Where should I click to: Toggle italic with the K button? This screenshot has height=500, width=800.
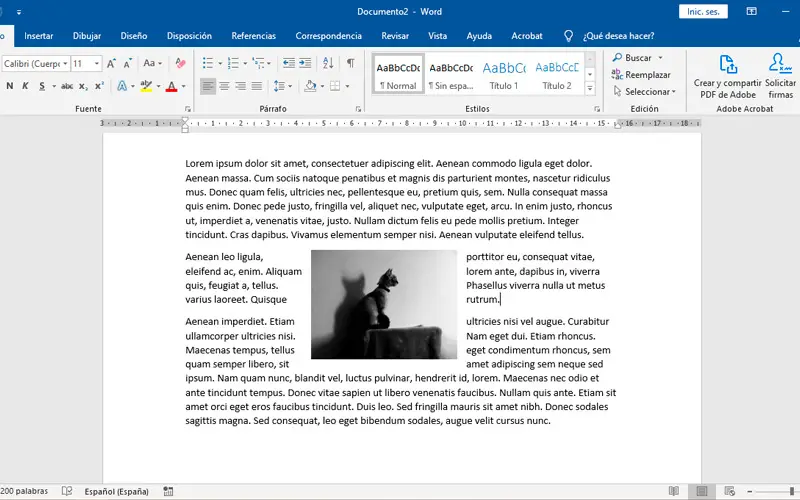(26, 86)
